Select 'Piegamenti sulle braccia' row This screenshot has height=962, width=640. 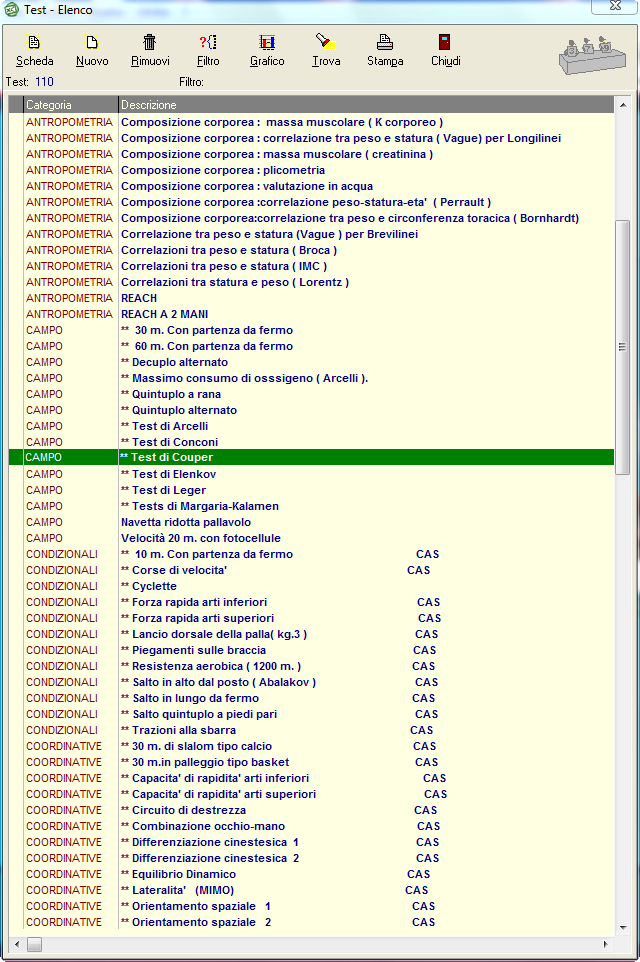311,650
